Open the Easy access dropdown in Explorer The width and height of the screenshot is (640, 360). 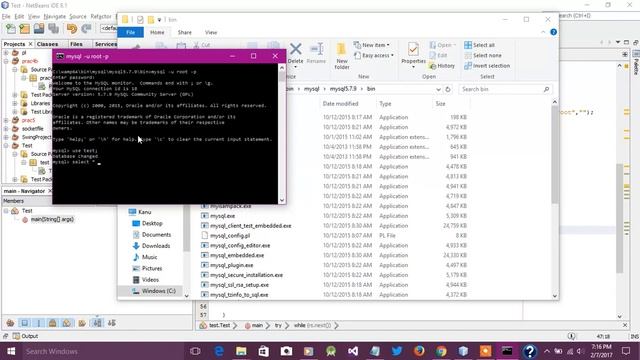pyautogui.click(x=374, y=55)
